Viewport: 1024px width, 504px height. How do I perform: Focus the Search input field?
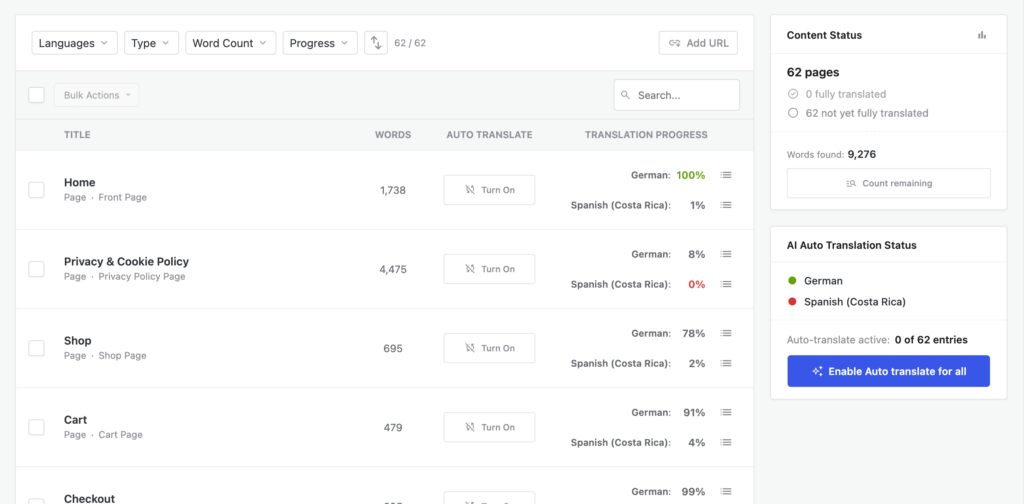677,95
